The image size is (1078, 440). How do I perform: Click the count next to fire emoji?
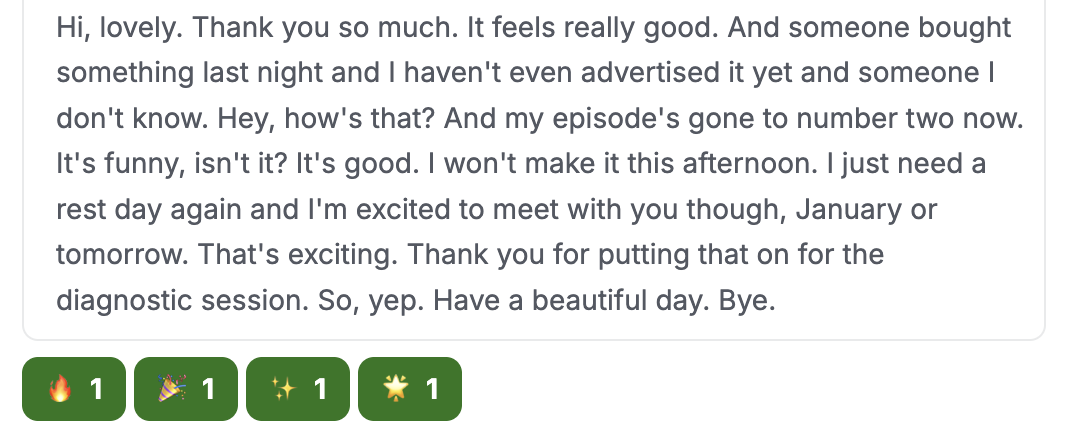pos(96,390)
